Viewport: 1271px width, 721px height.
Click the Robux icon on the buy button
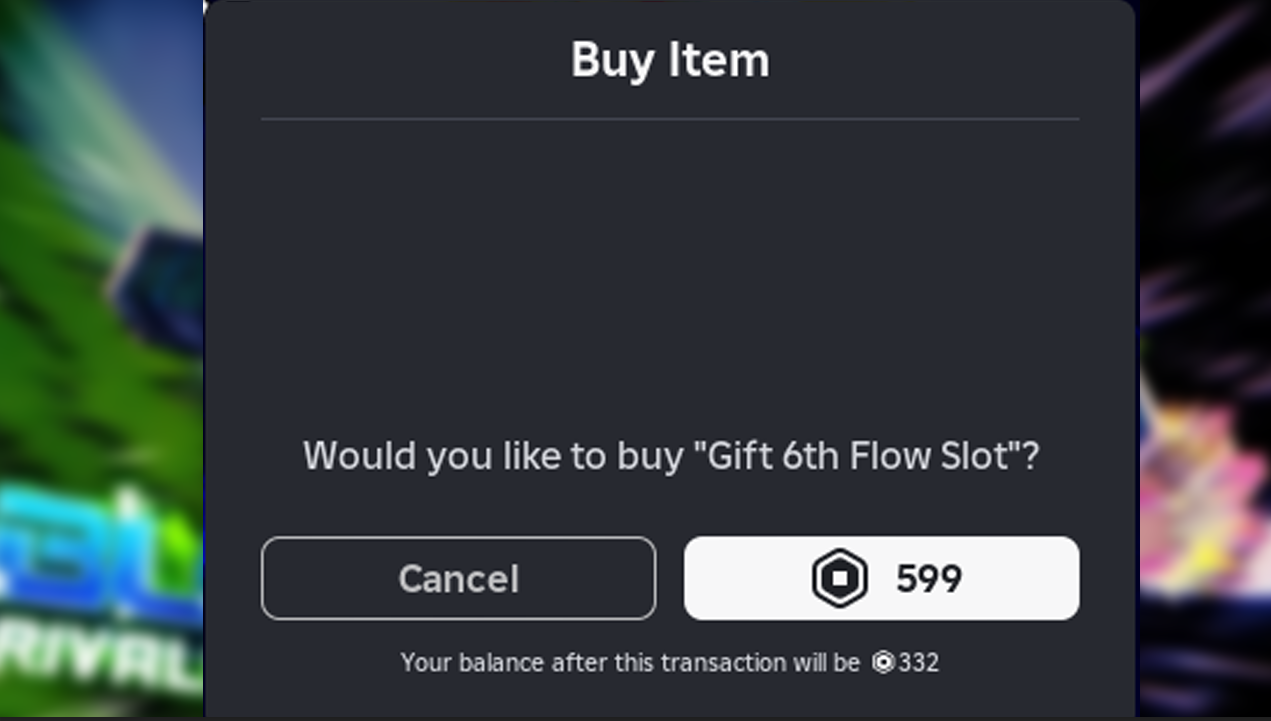[x=839, y=578]
